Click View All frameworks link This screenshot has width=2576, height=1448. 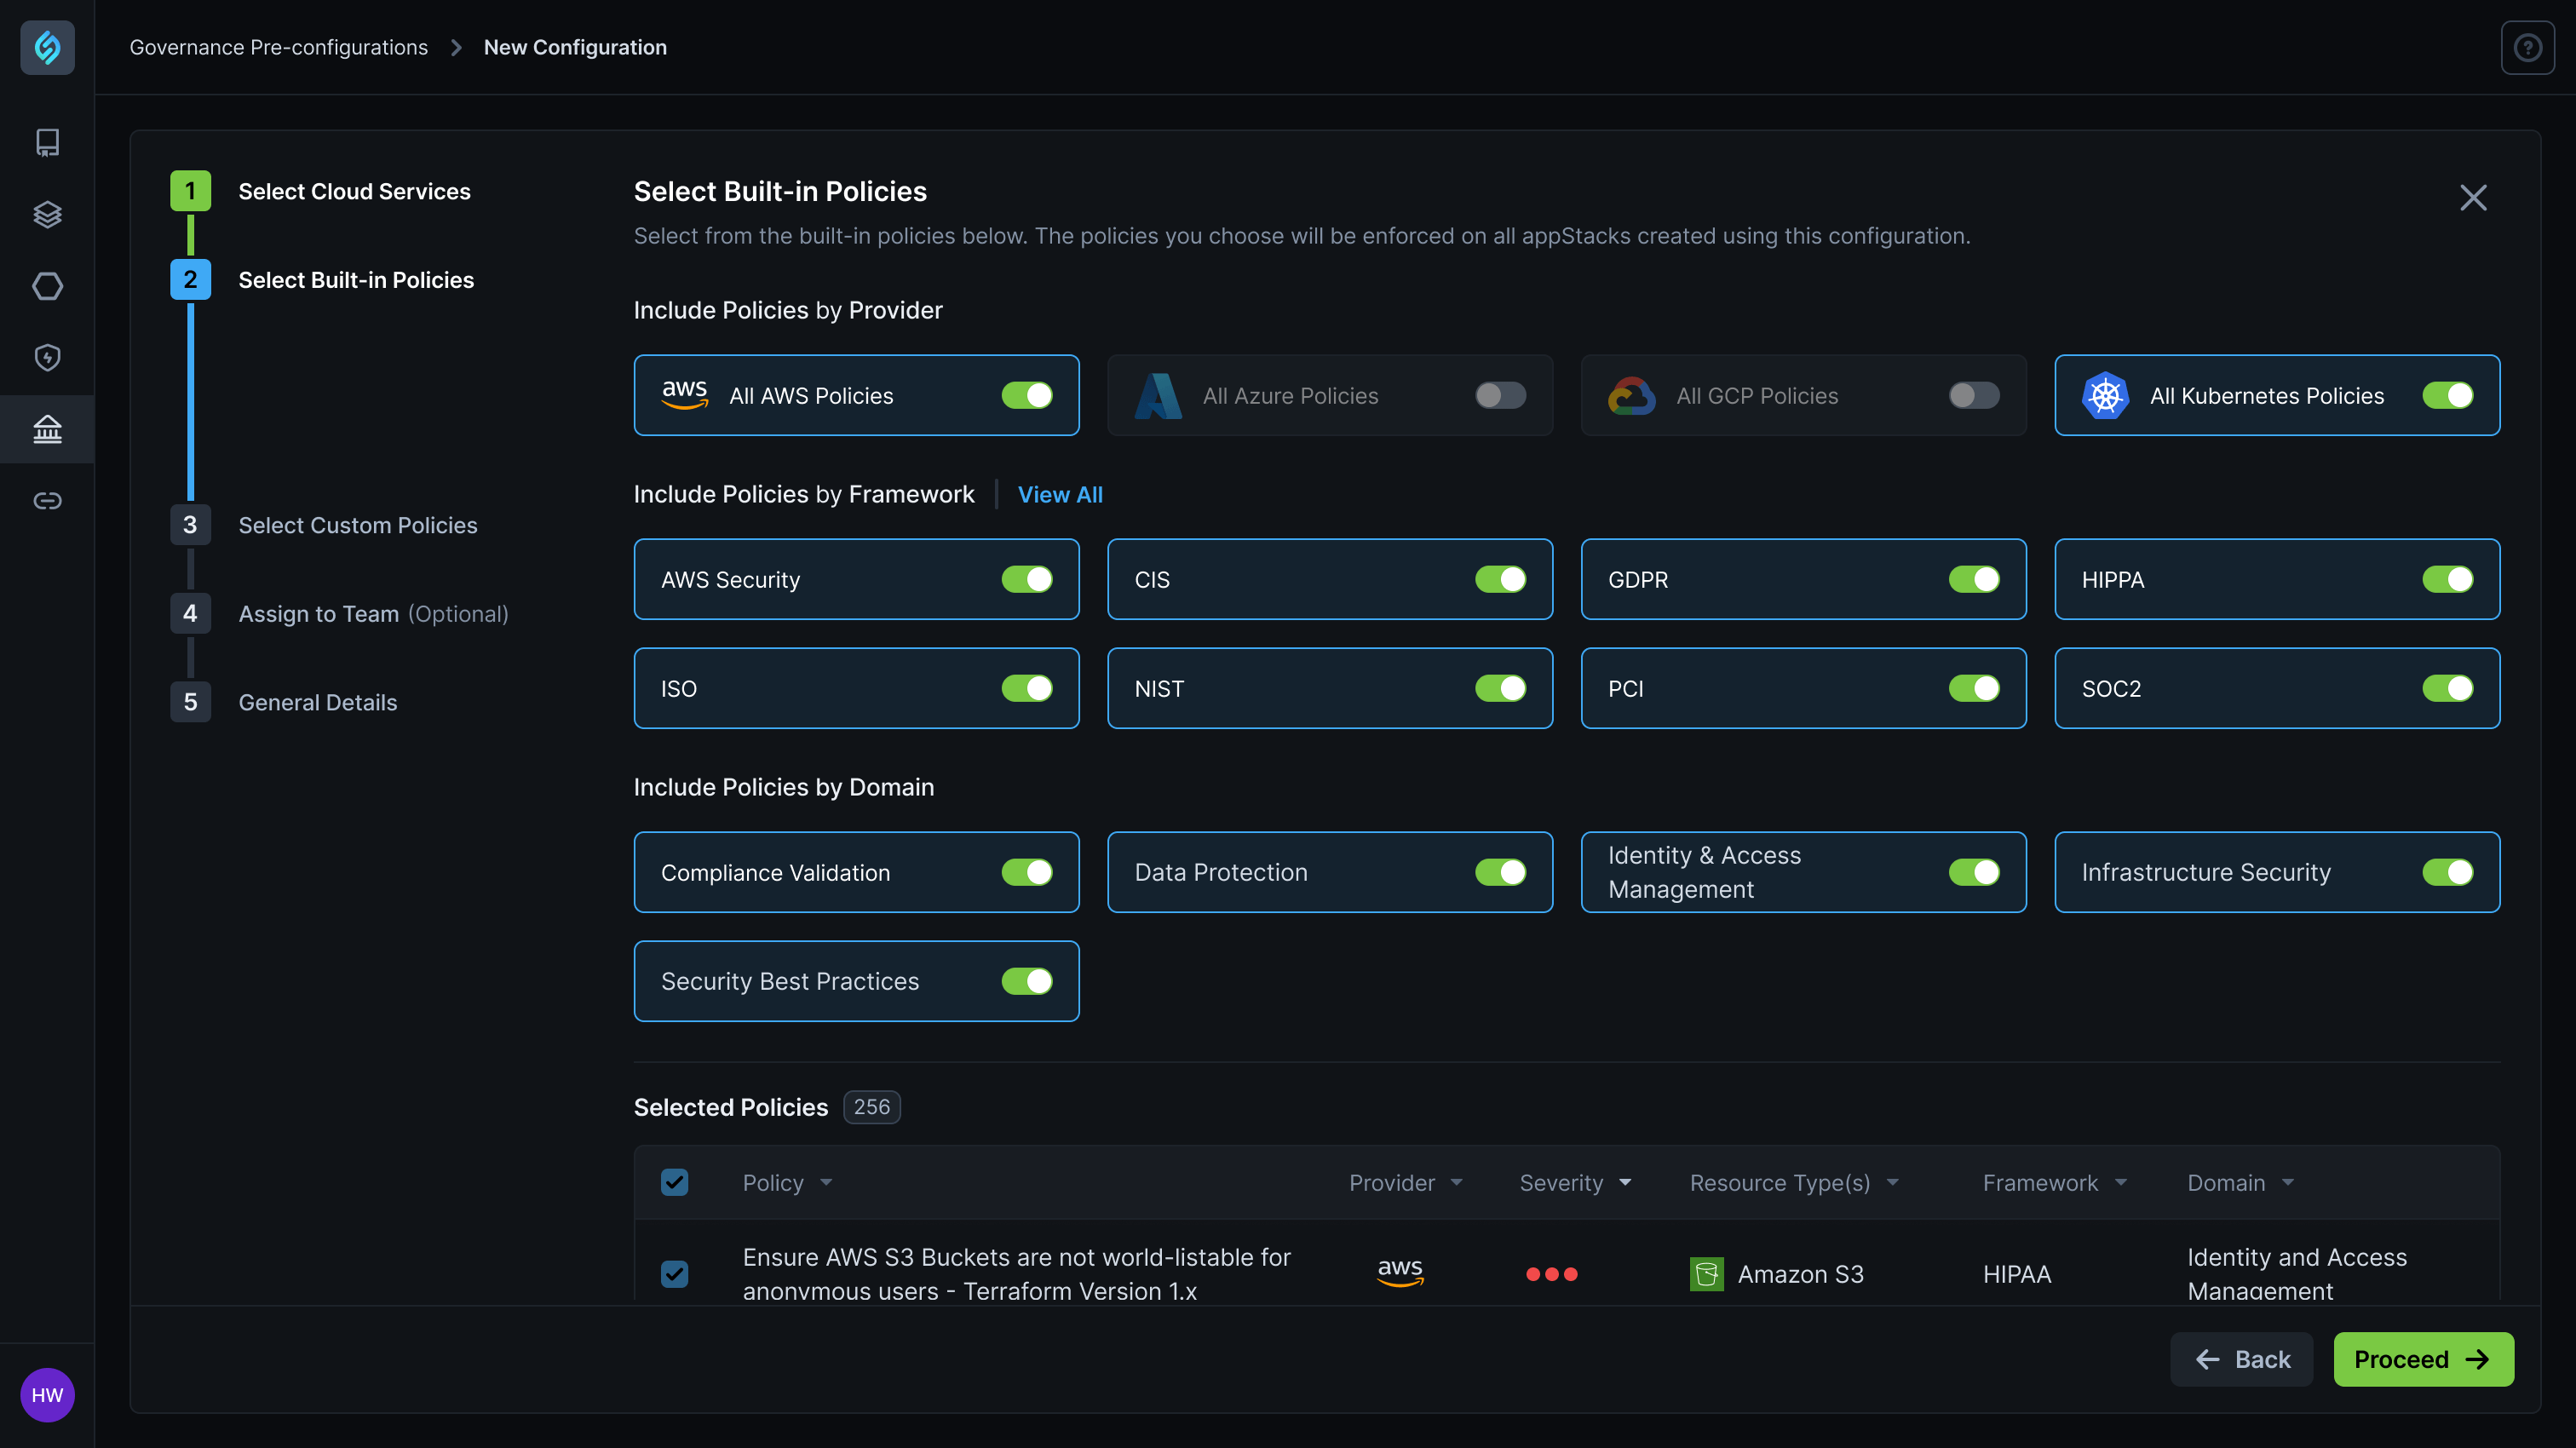tap(1060, 494)
